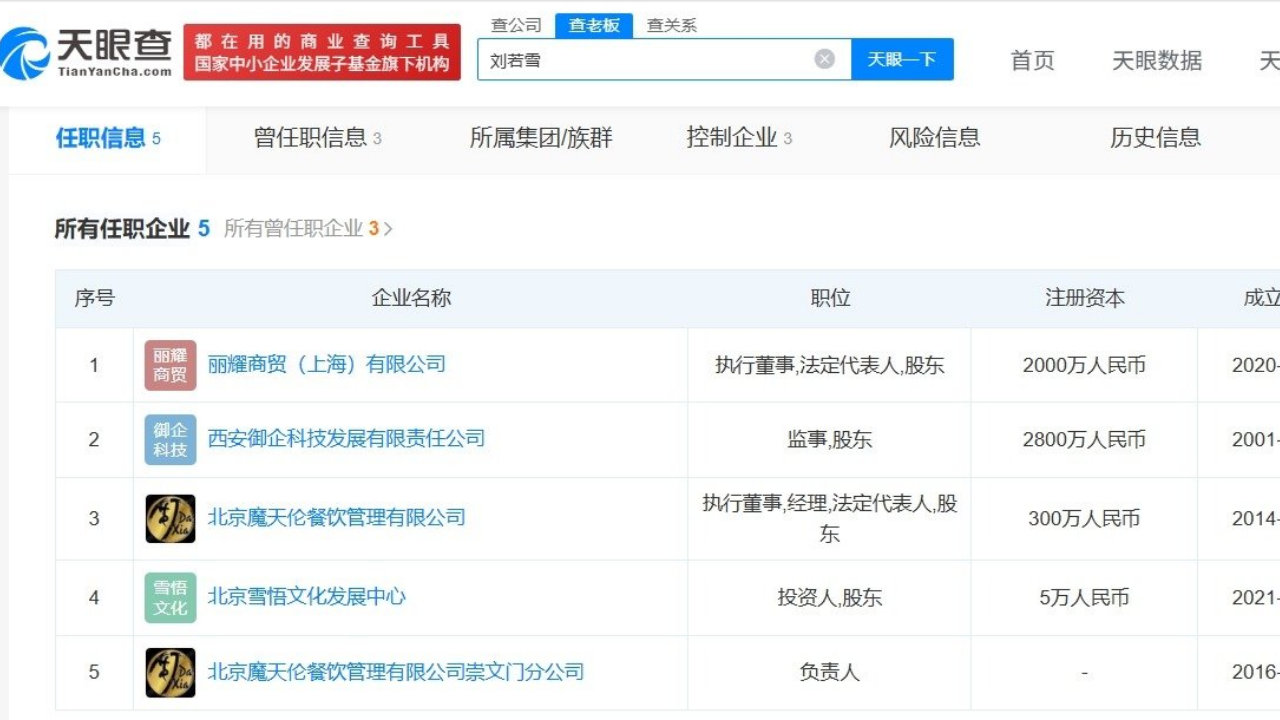Open 西安御企科技发展有限责任公司 link
This screenshot has width=1280, height=720.
pyautogui.click(x=346, y=438)
